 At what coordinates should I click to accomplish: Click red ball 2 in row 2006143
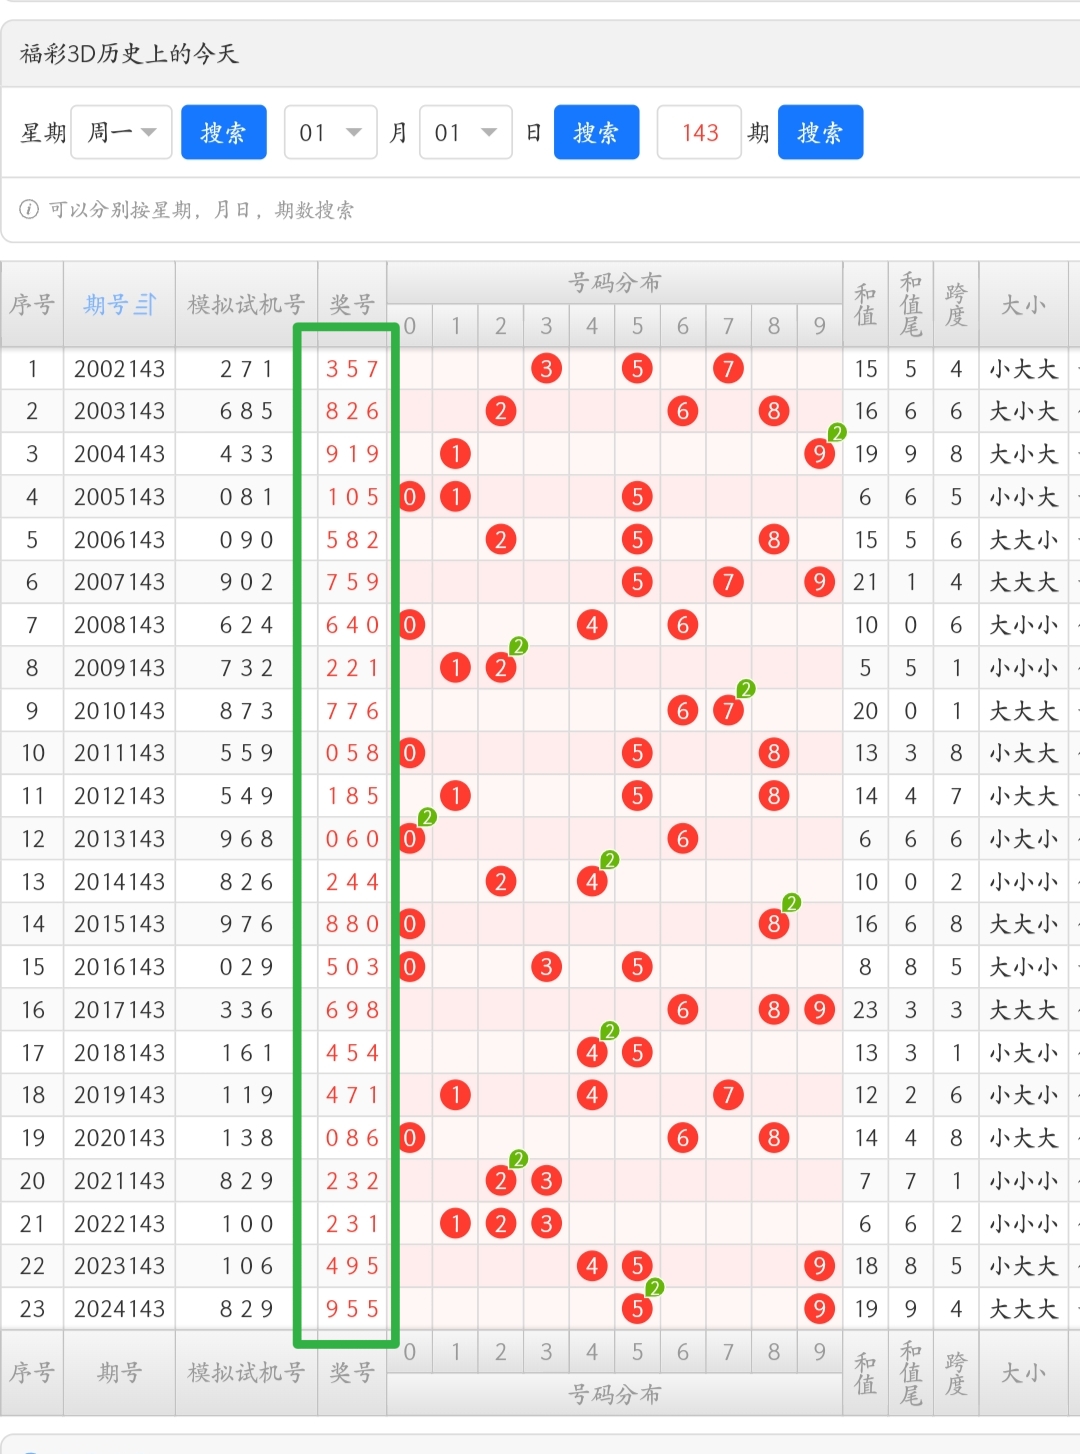coord(501,540)
